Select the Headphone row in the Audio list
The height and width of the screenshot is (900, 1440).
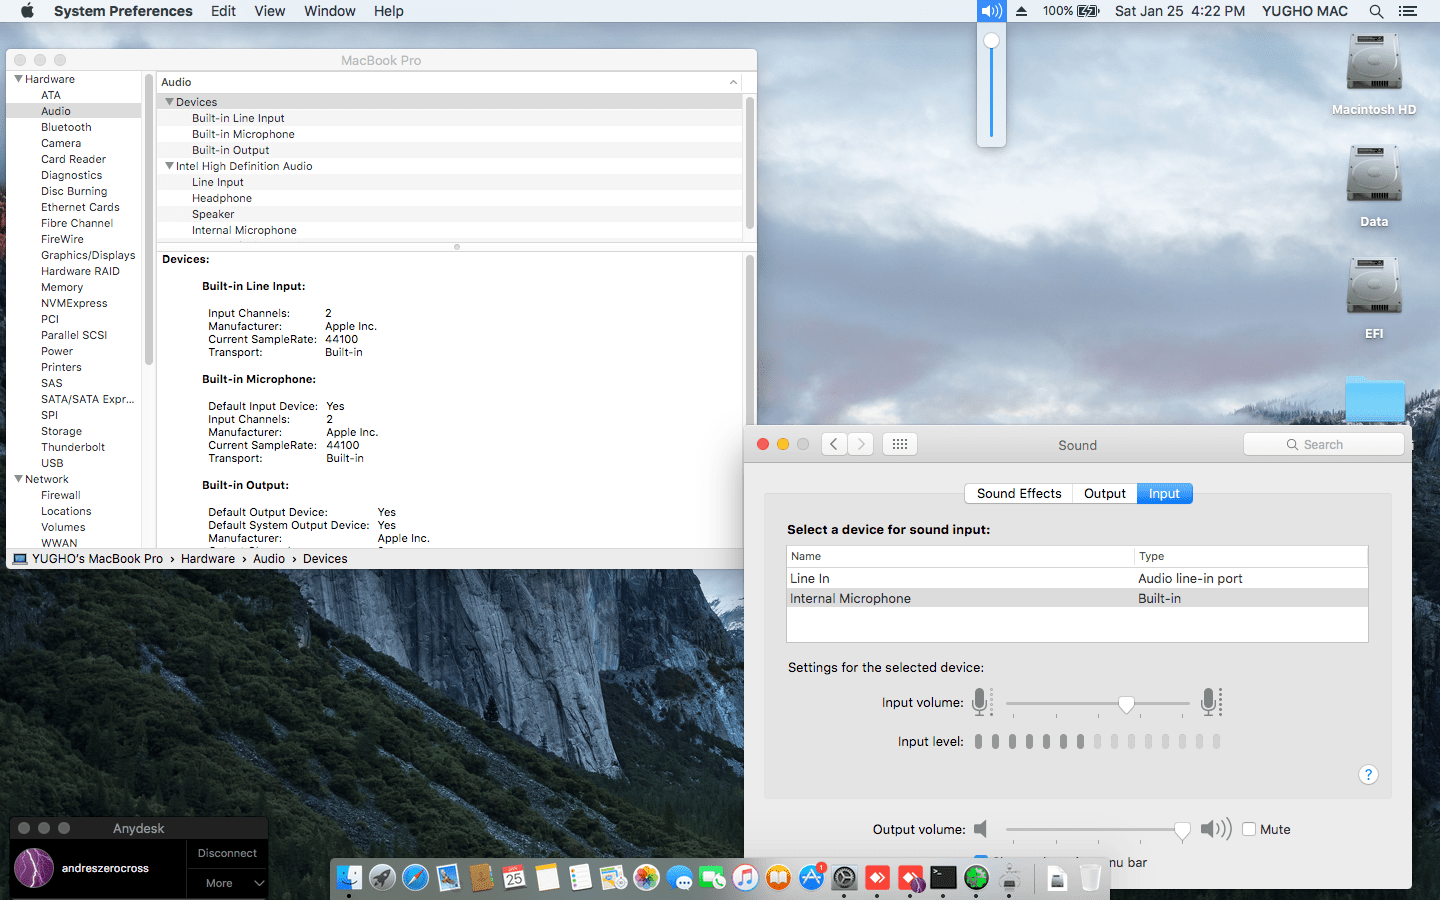[450, 198]
